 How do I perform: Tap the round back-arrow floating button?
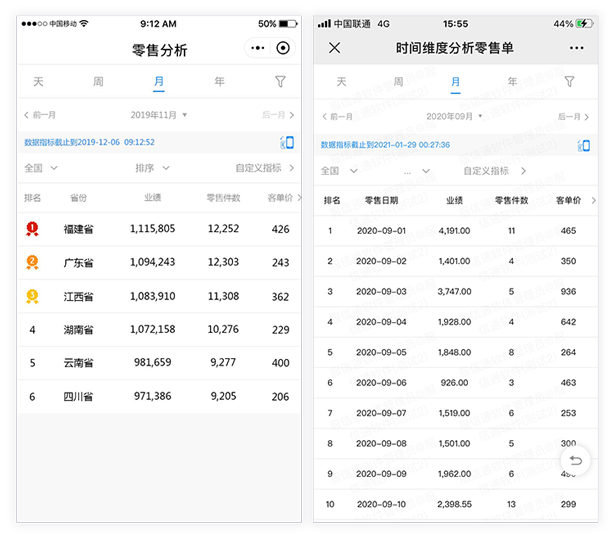[x=575, y=461]
